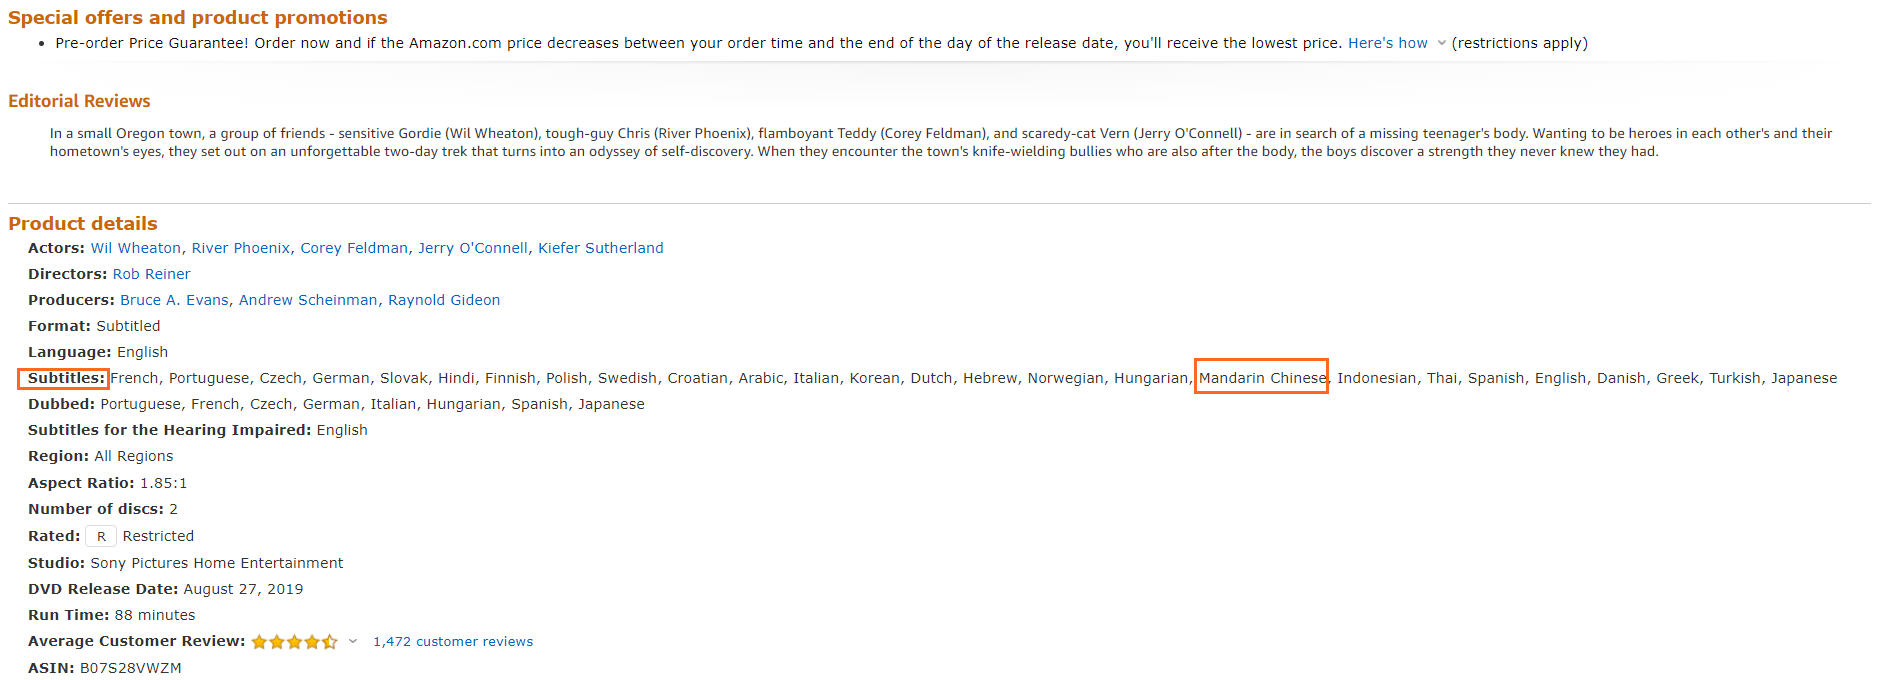
Task: Open actor River Phoenix's page
Action: pos(241,248)
